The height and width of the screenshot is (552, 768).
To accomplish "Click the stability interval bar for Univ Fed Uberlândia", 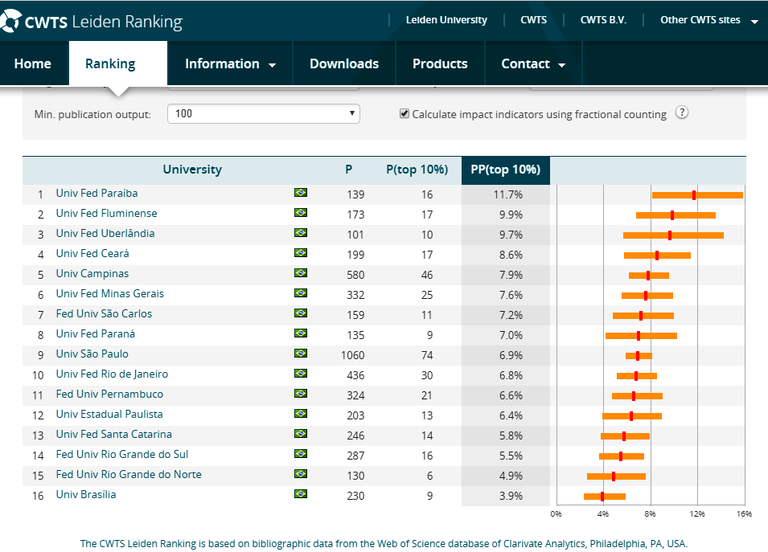I will point(673,235).
